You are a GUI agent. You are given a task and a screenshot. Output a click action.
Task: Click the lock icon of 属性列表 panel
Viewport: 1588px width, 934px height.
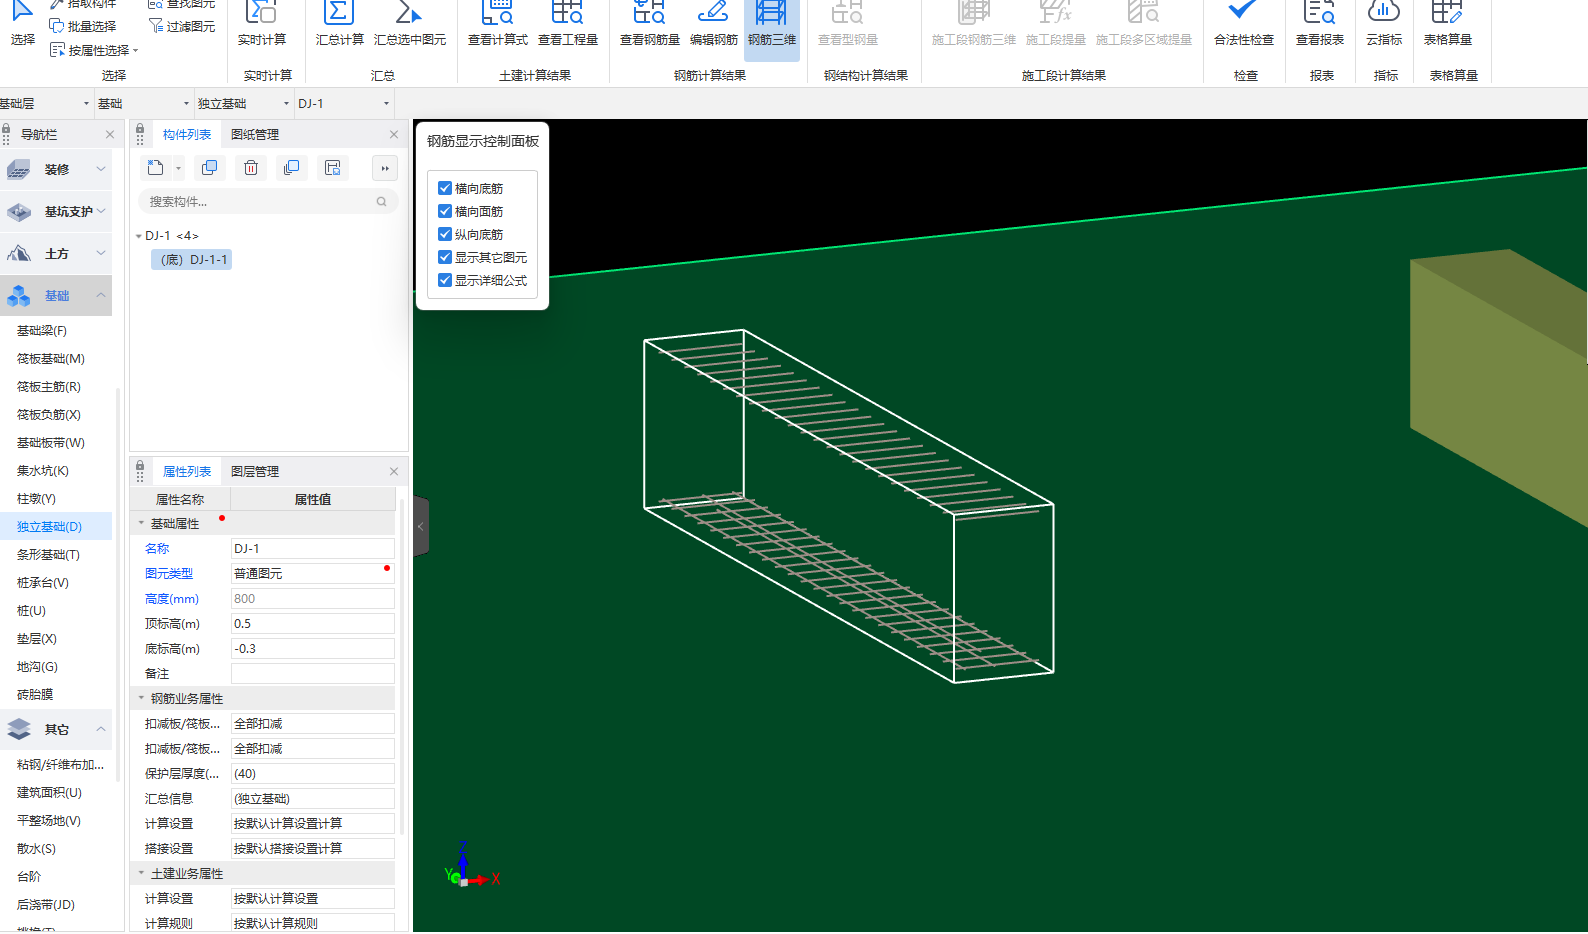click(x=140, y=467)
